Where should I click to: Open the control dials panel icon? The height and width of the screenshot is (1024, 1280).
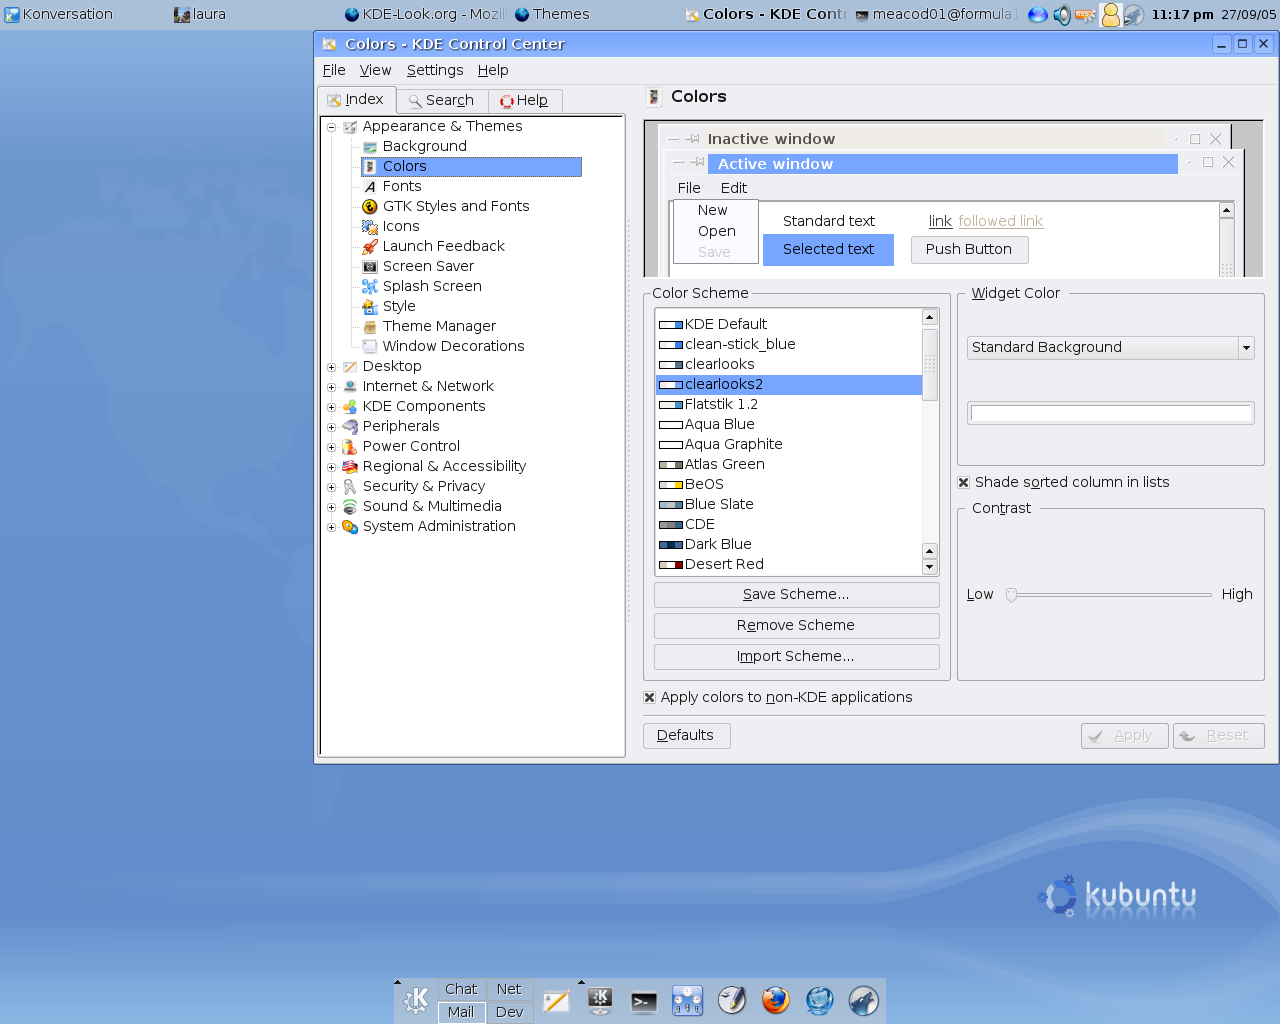pyautogui.click(x=688, y=1001)
